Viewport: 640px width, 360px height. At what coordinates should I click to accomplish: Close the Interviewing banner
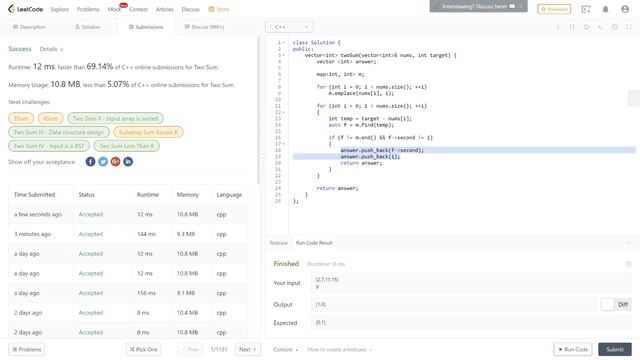[x=520, y=6]
